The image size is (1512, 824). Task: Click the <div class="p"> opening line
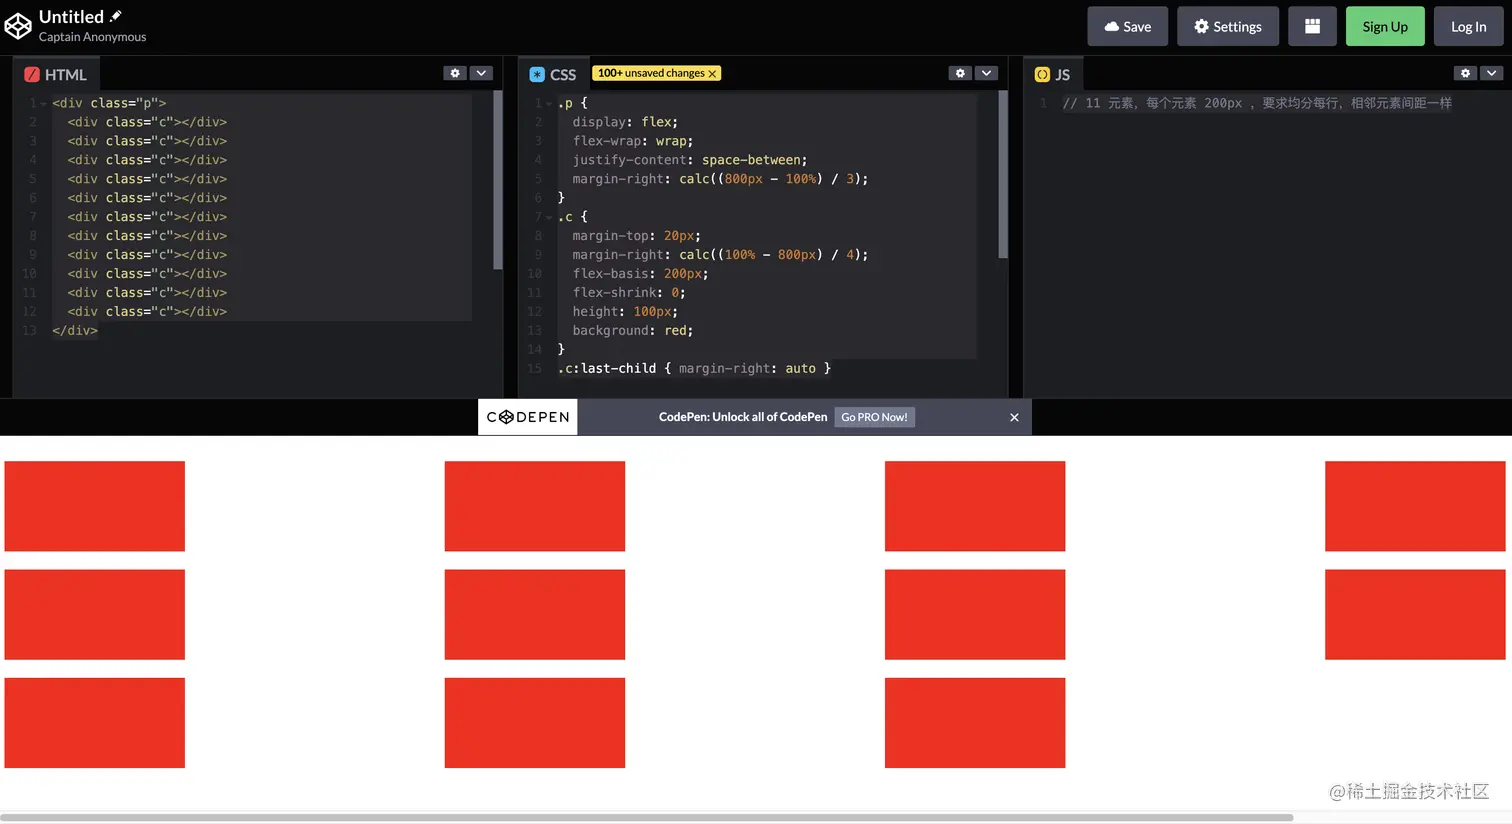click(109, 103)
